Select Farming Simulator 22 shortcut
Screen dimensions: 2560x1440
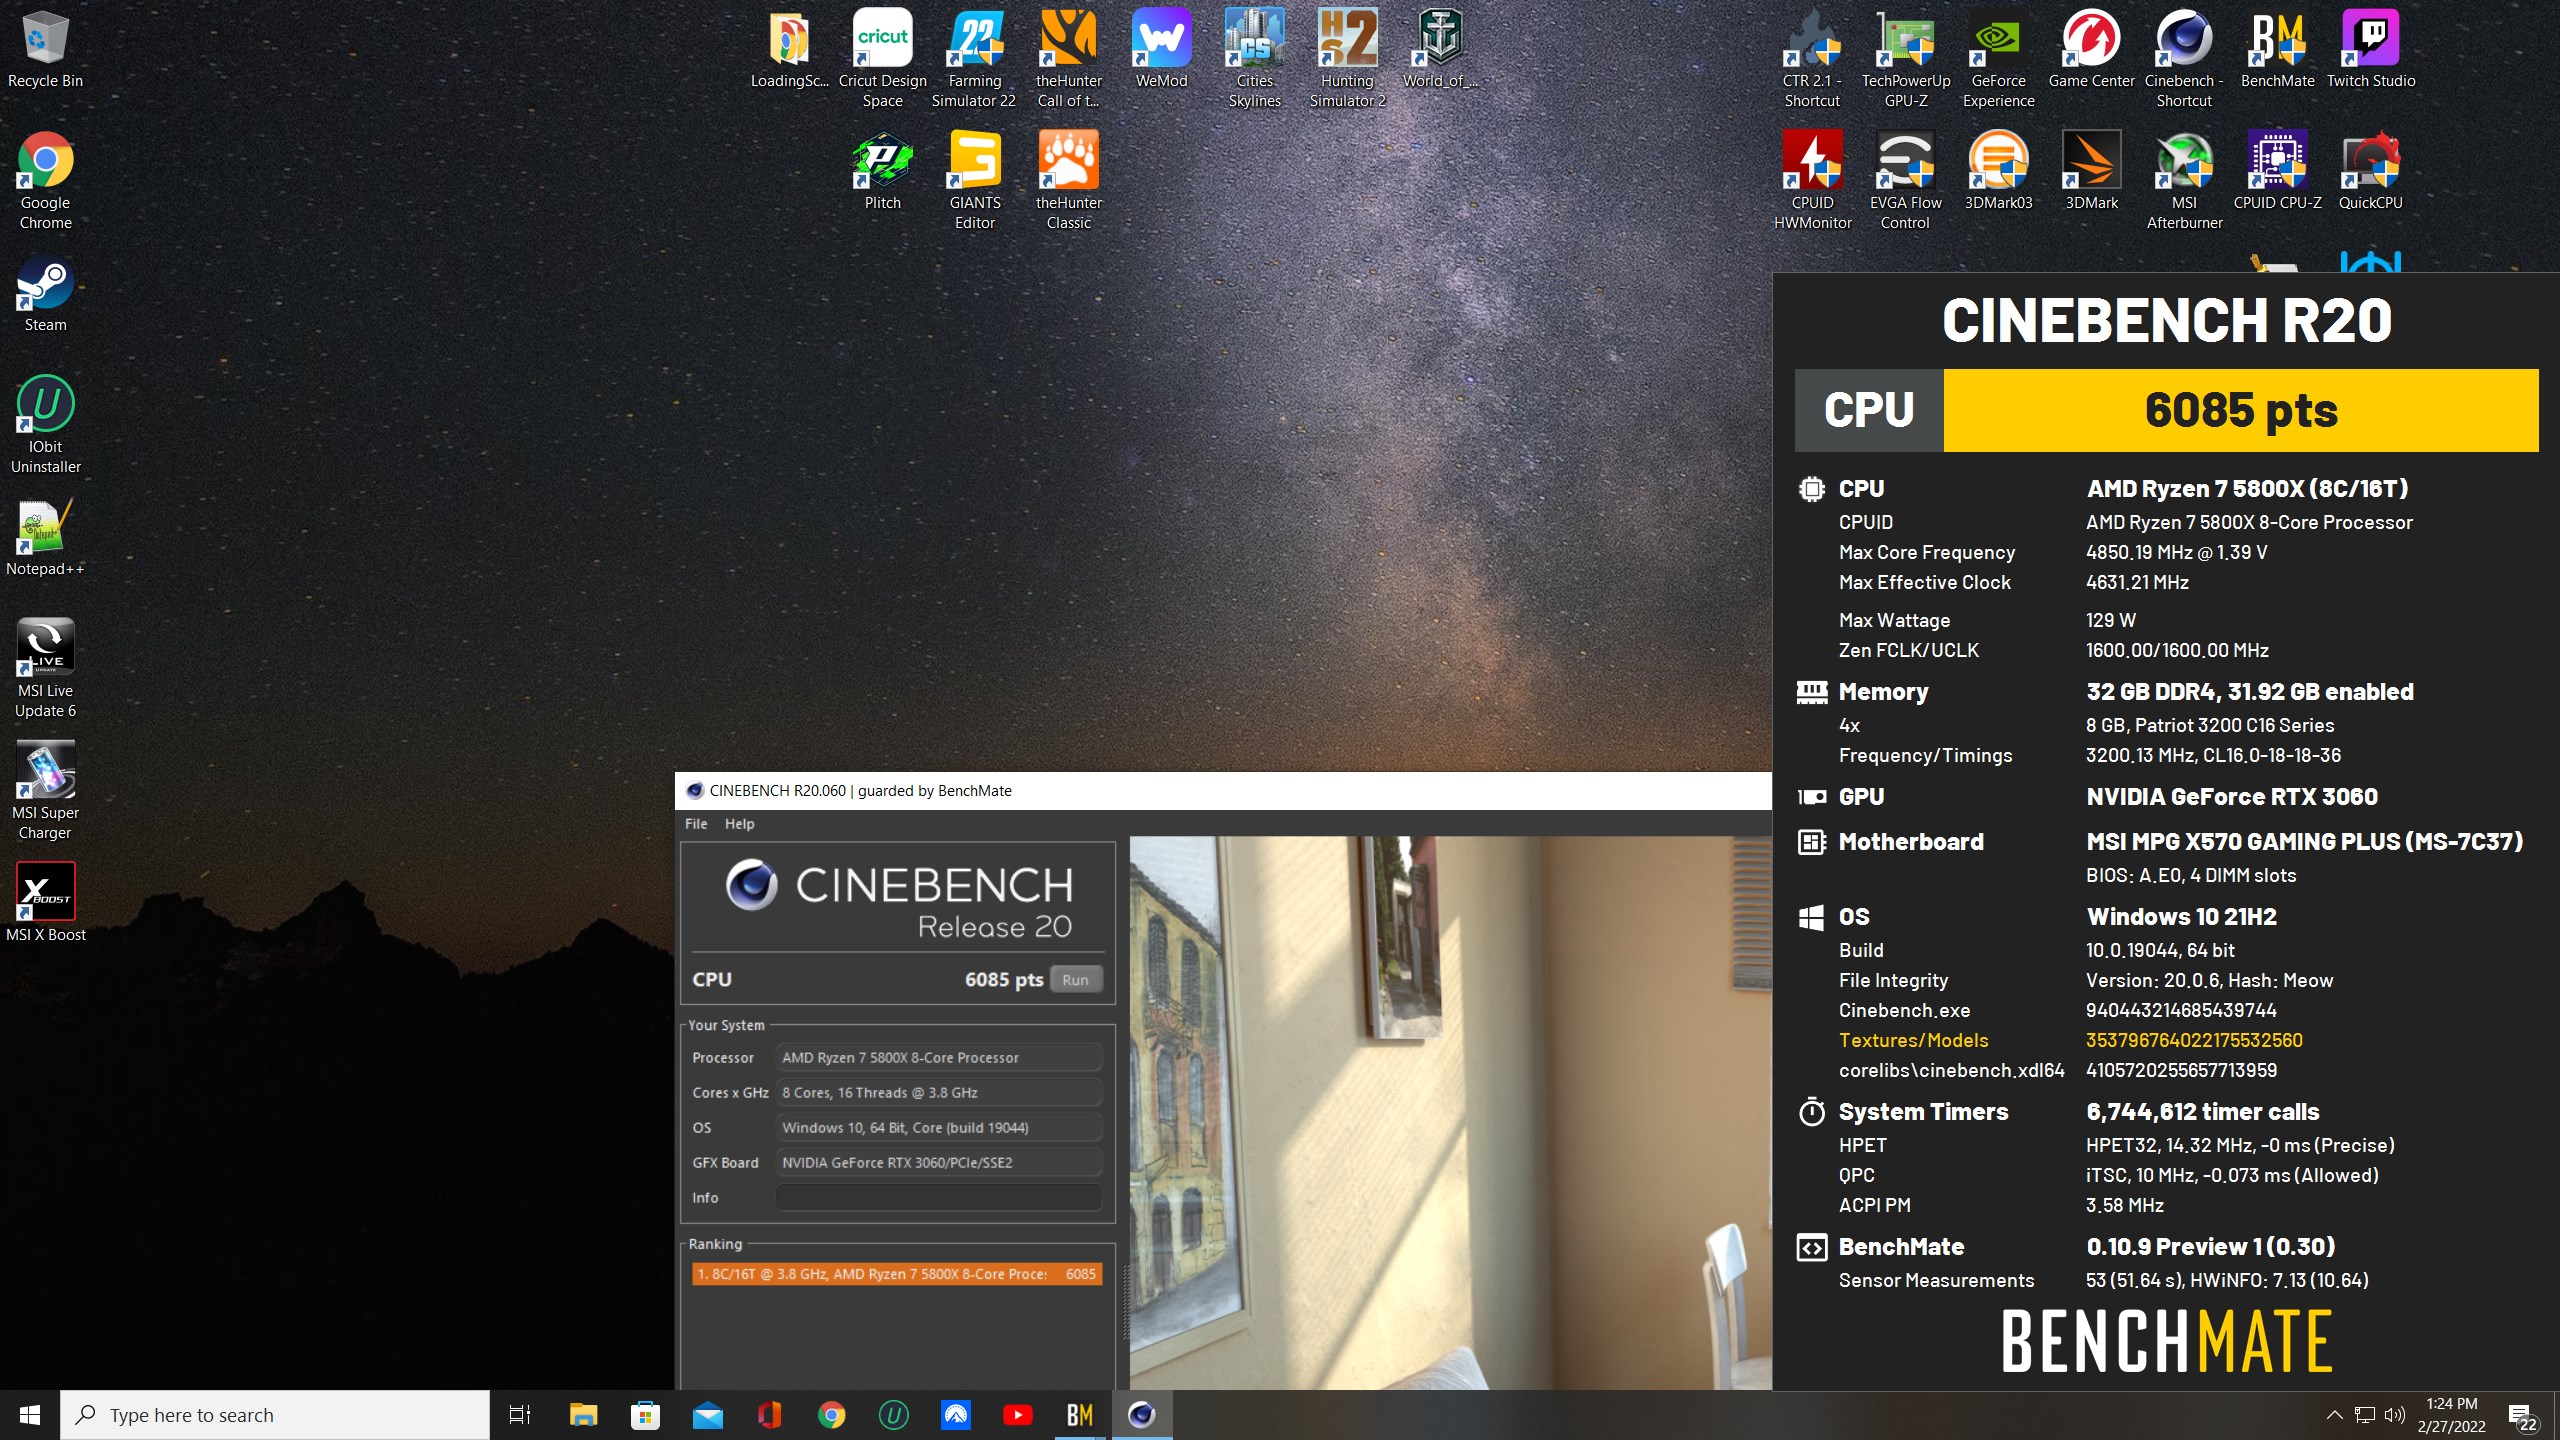[x=974, y=58]
